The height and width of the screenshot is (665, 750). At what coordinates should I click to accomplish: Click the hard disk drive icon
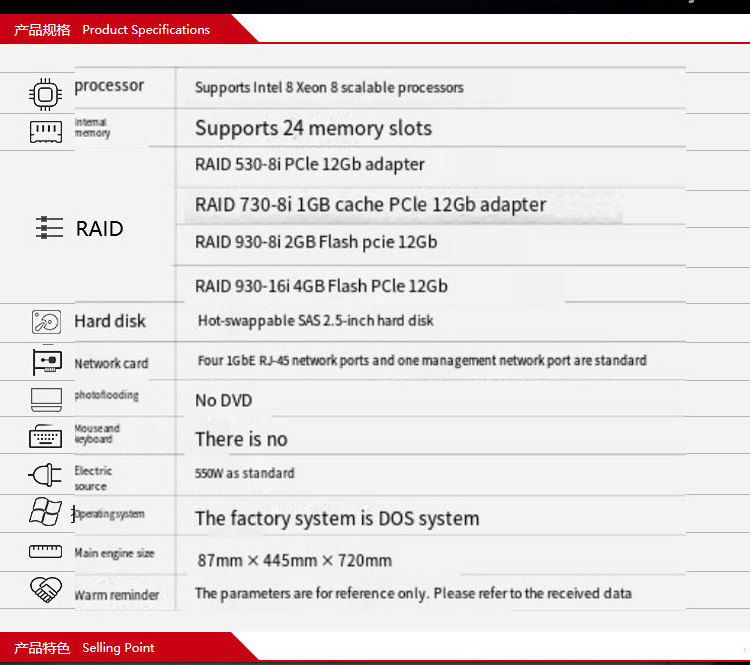coord(46,322)
